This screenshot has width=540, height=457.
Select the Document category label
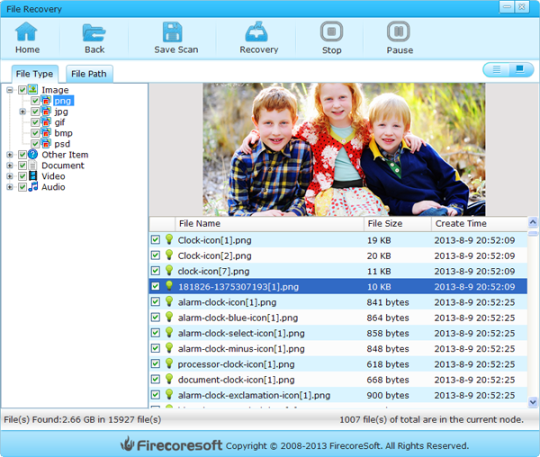pyautogui.click(x=63, y=166)
